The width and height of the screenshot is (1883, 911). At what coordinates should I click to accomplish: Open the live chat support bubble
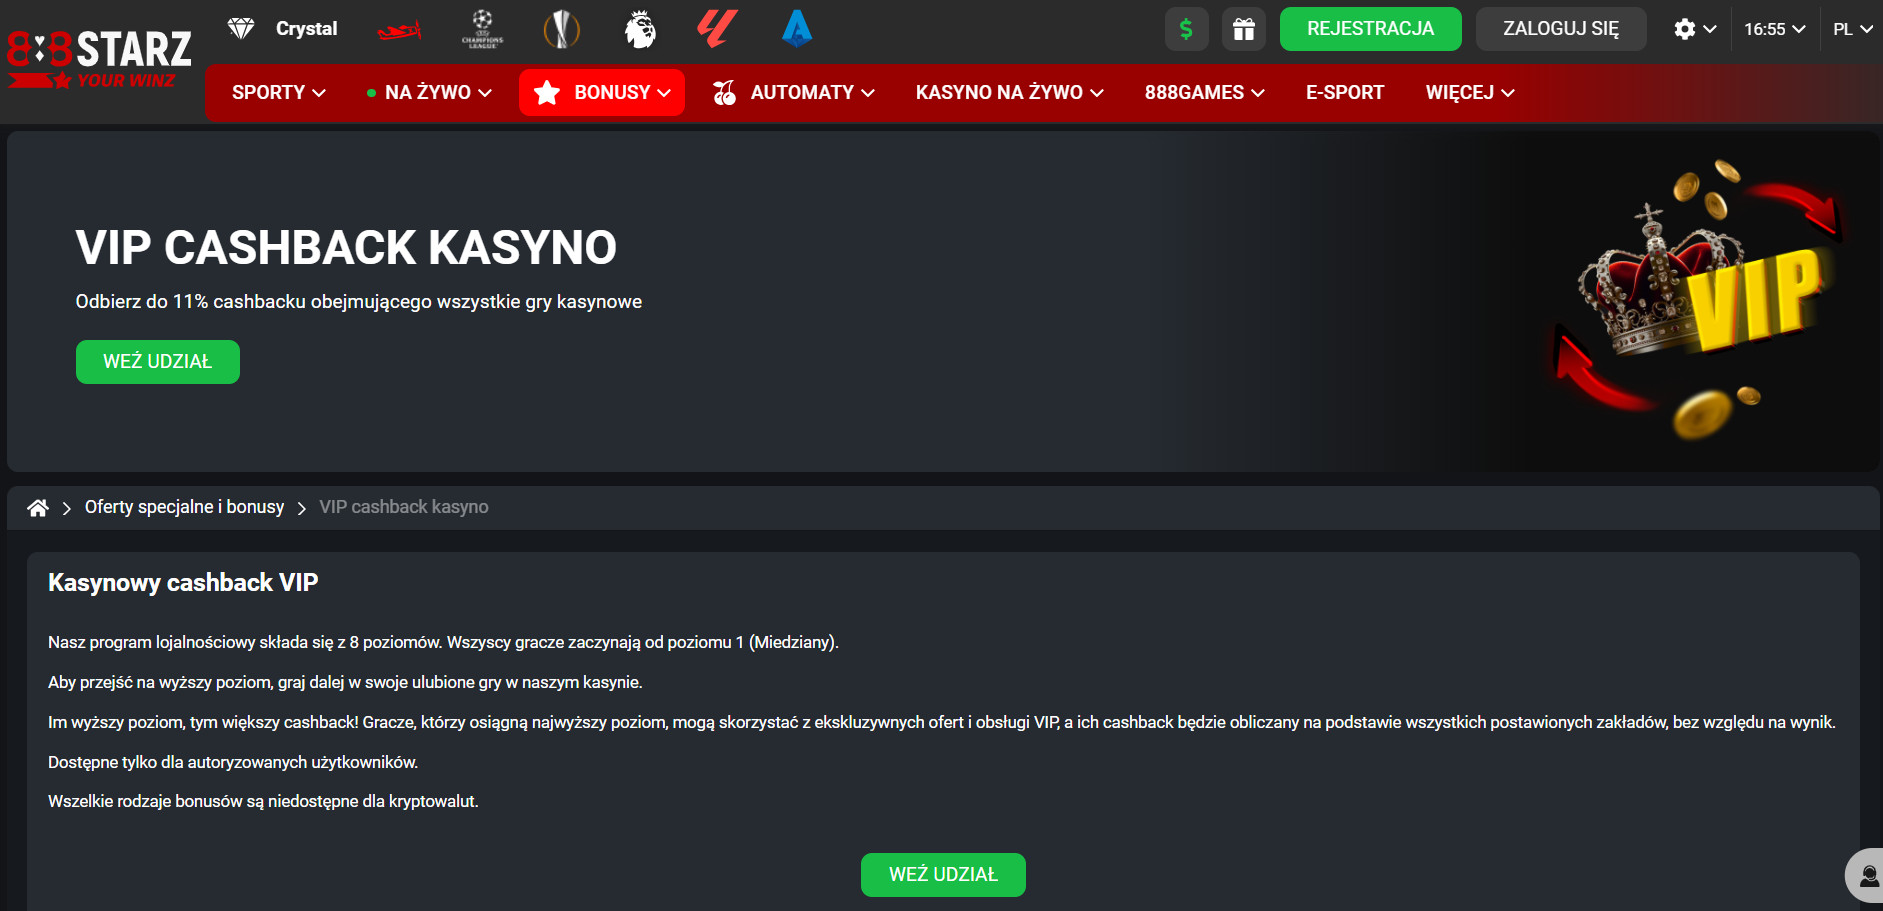click(x=1867, y=876)
